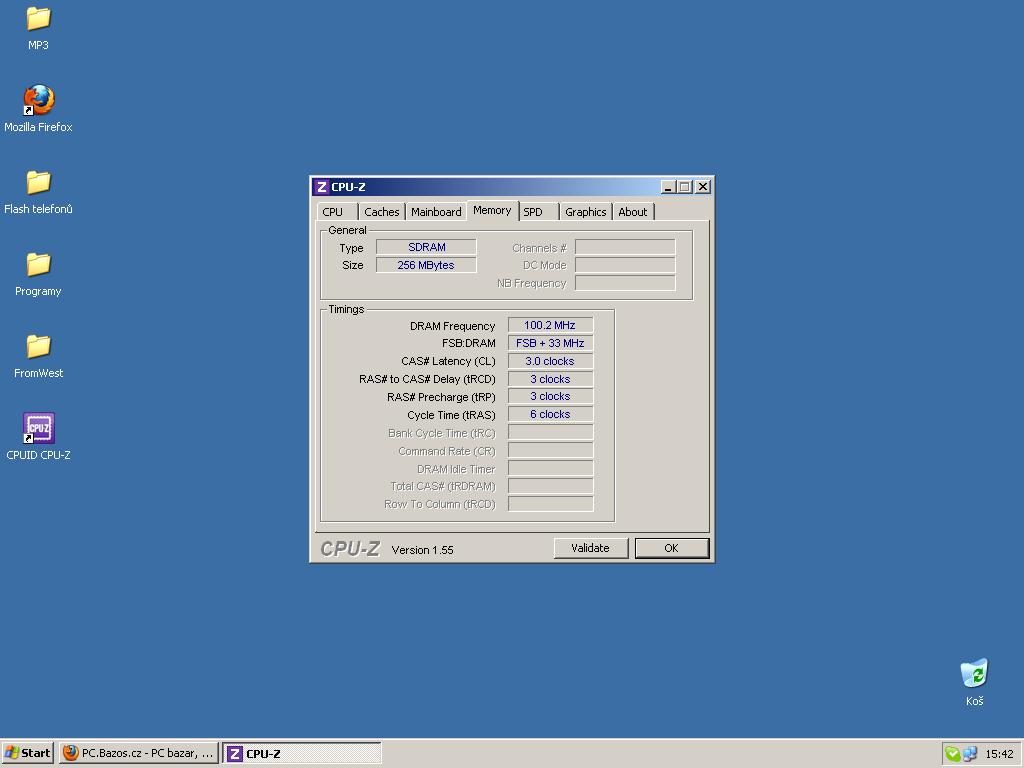Click the Cycle Time (tRAS) label

[x=451, y=415]
